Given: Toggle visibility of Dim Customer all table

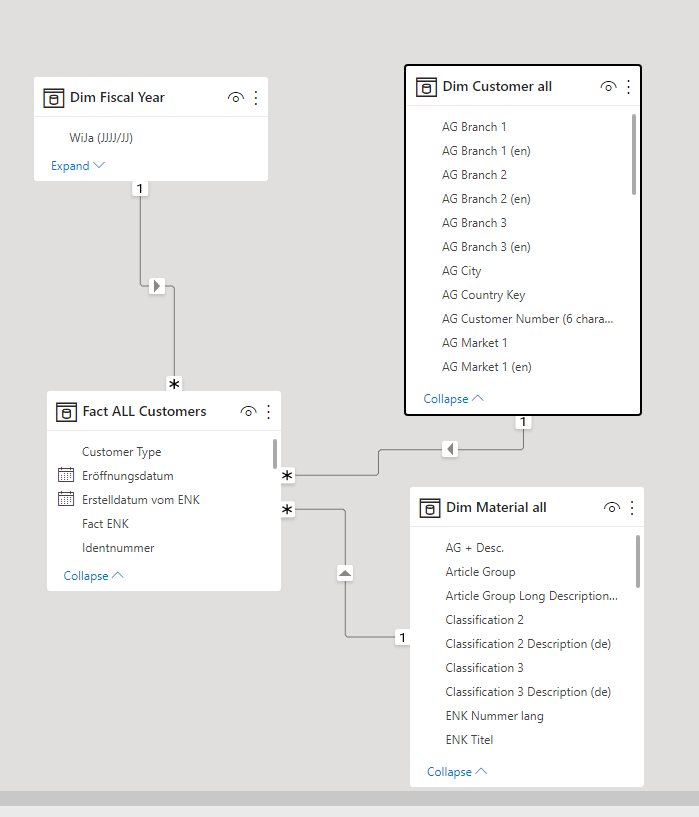Looking at the screenshot, I should click(x=608, y=86).
